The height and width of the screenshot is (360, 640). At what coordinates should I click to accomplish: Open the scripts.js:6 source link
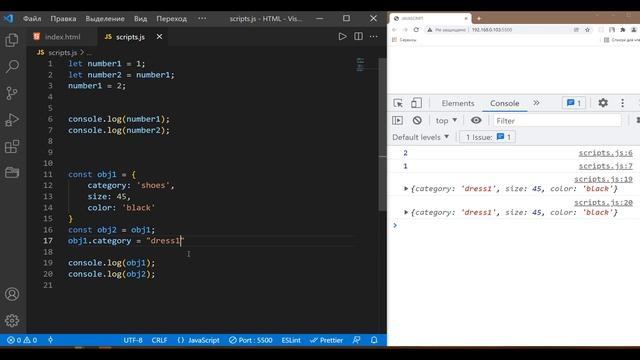point(605,153)
